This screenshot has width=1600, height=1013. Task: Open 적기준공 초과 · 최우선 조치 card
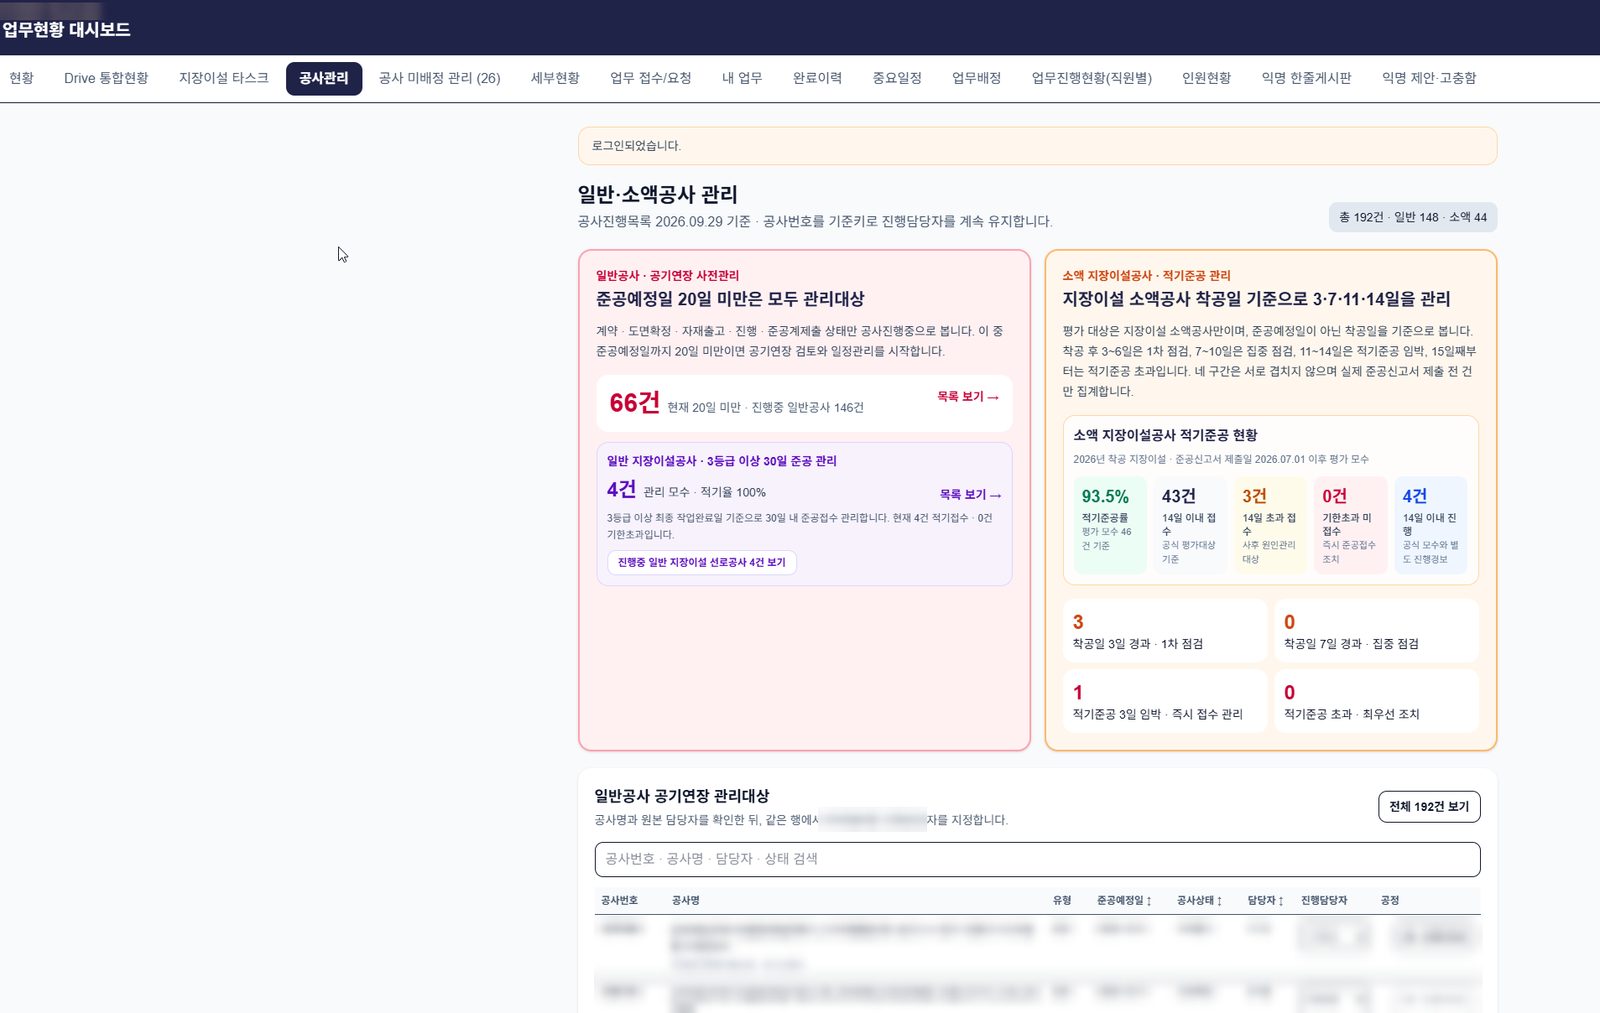coord(1376,701)
